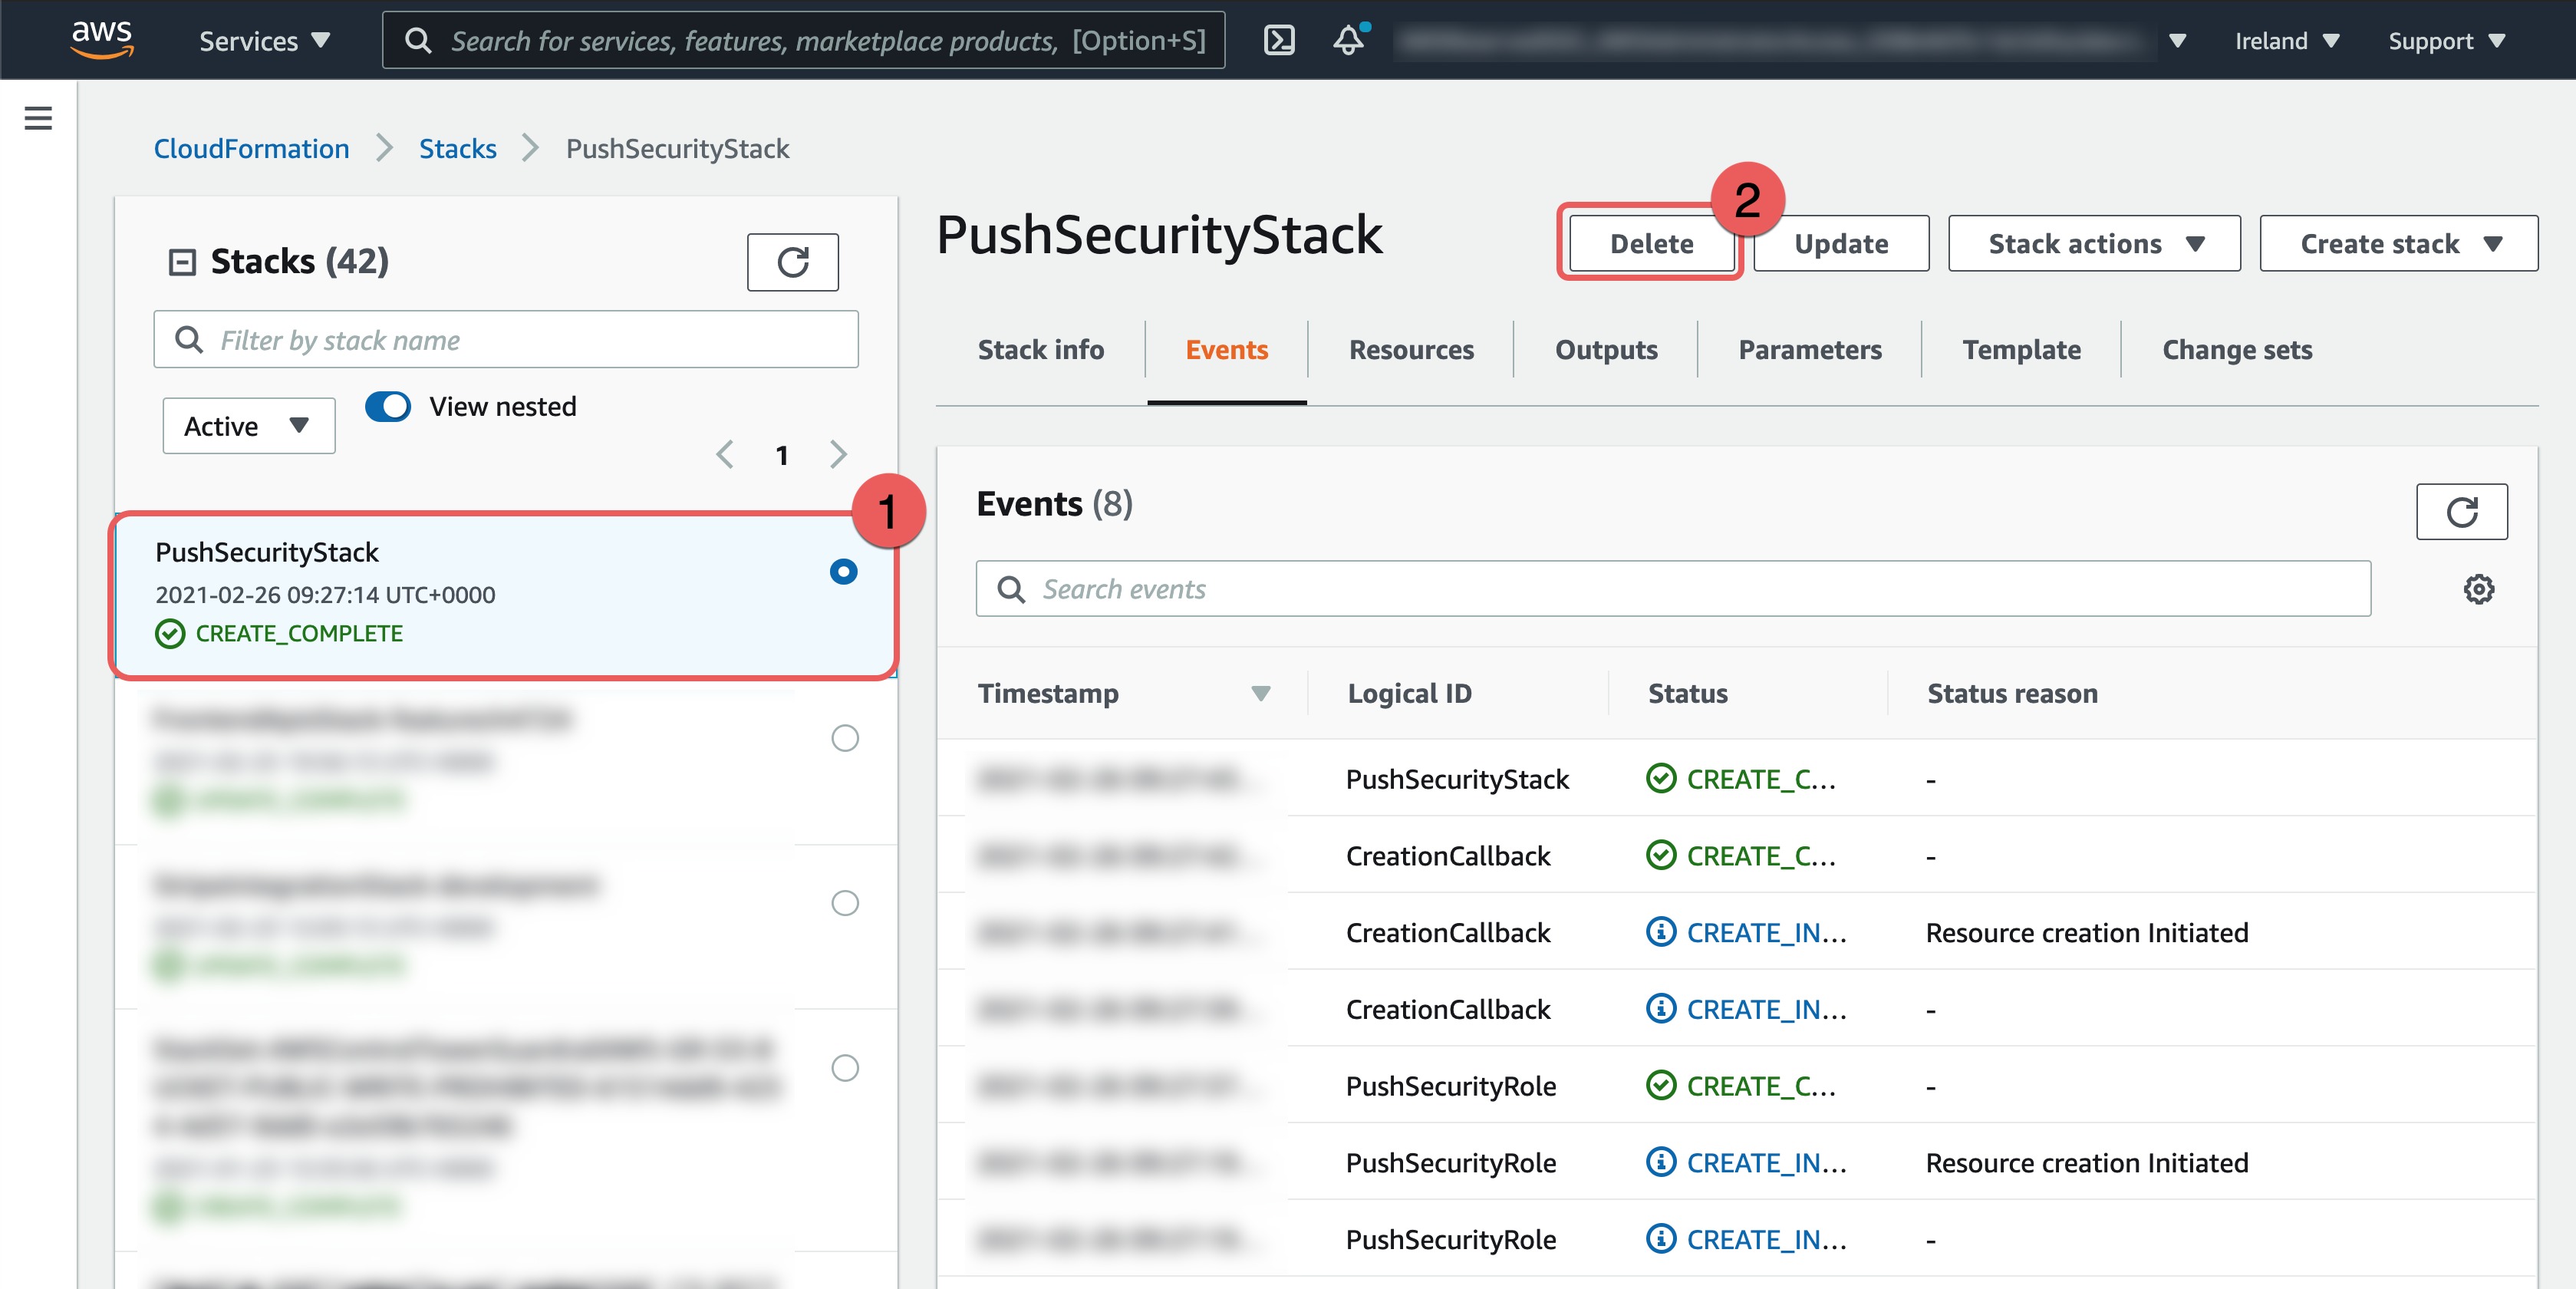Open events table settings gear

coord(2478,589)
